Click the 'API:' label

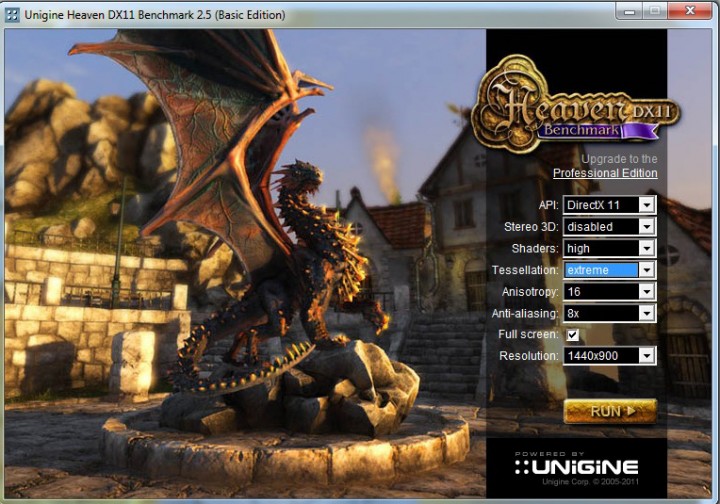548,205
